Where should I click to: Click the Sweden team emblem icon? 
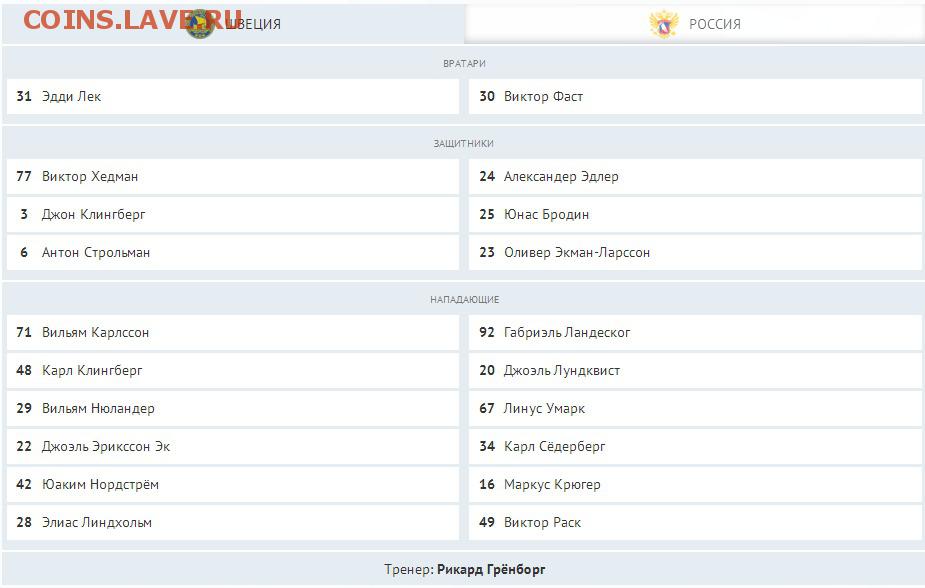(x=200, y=24)
